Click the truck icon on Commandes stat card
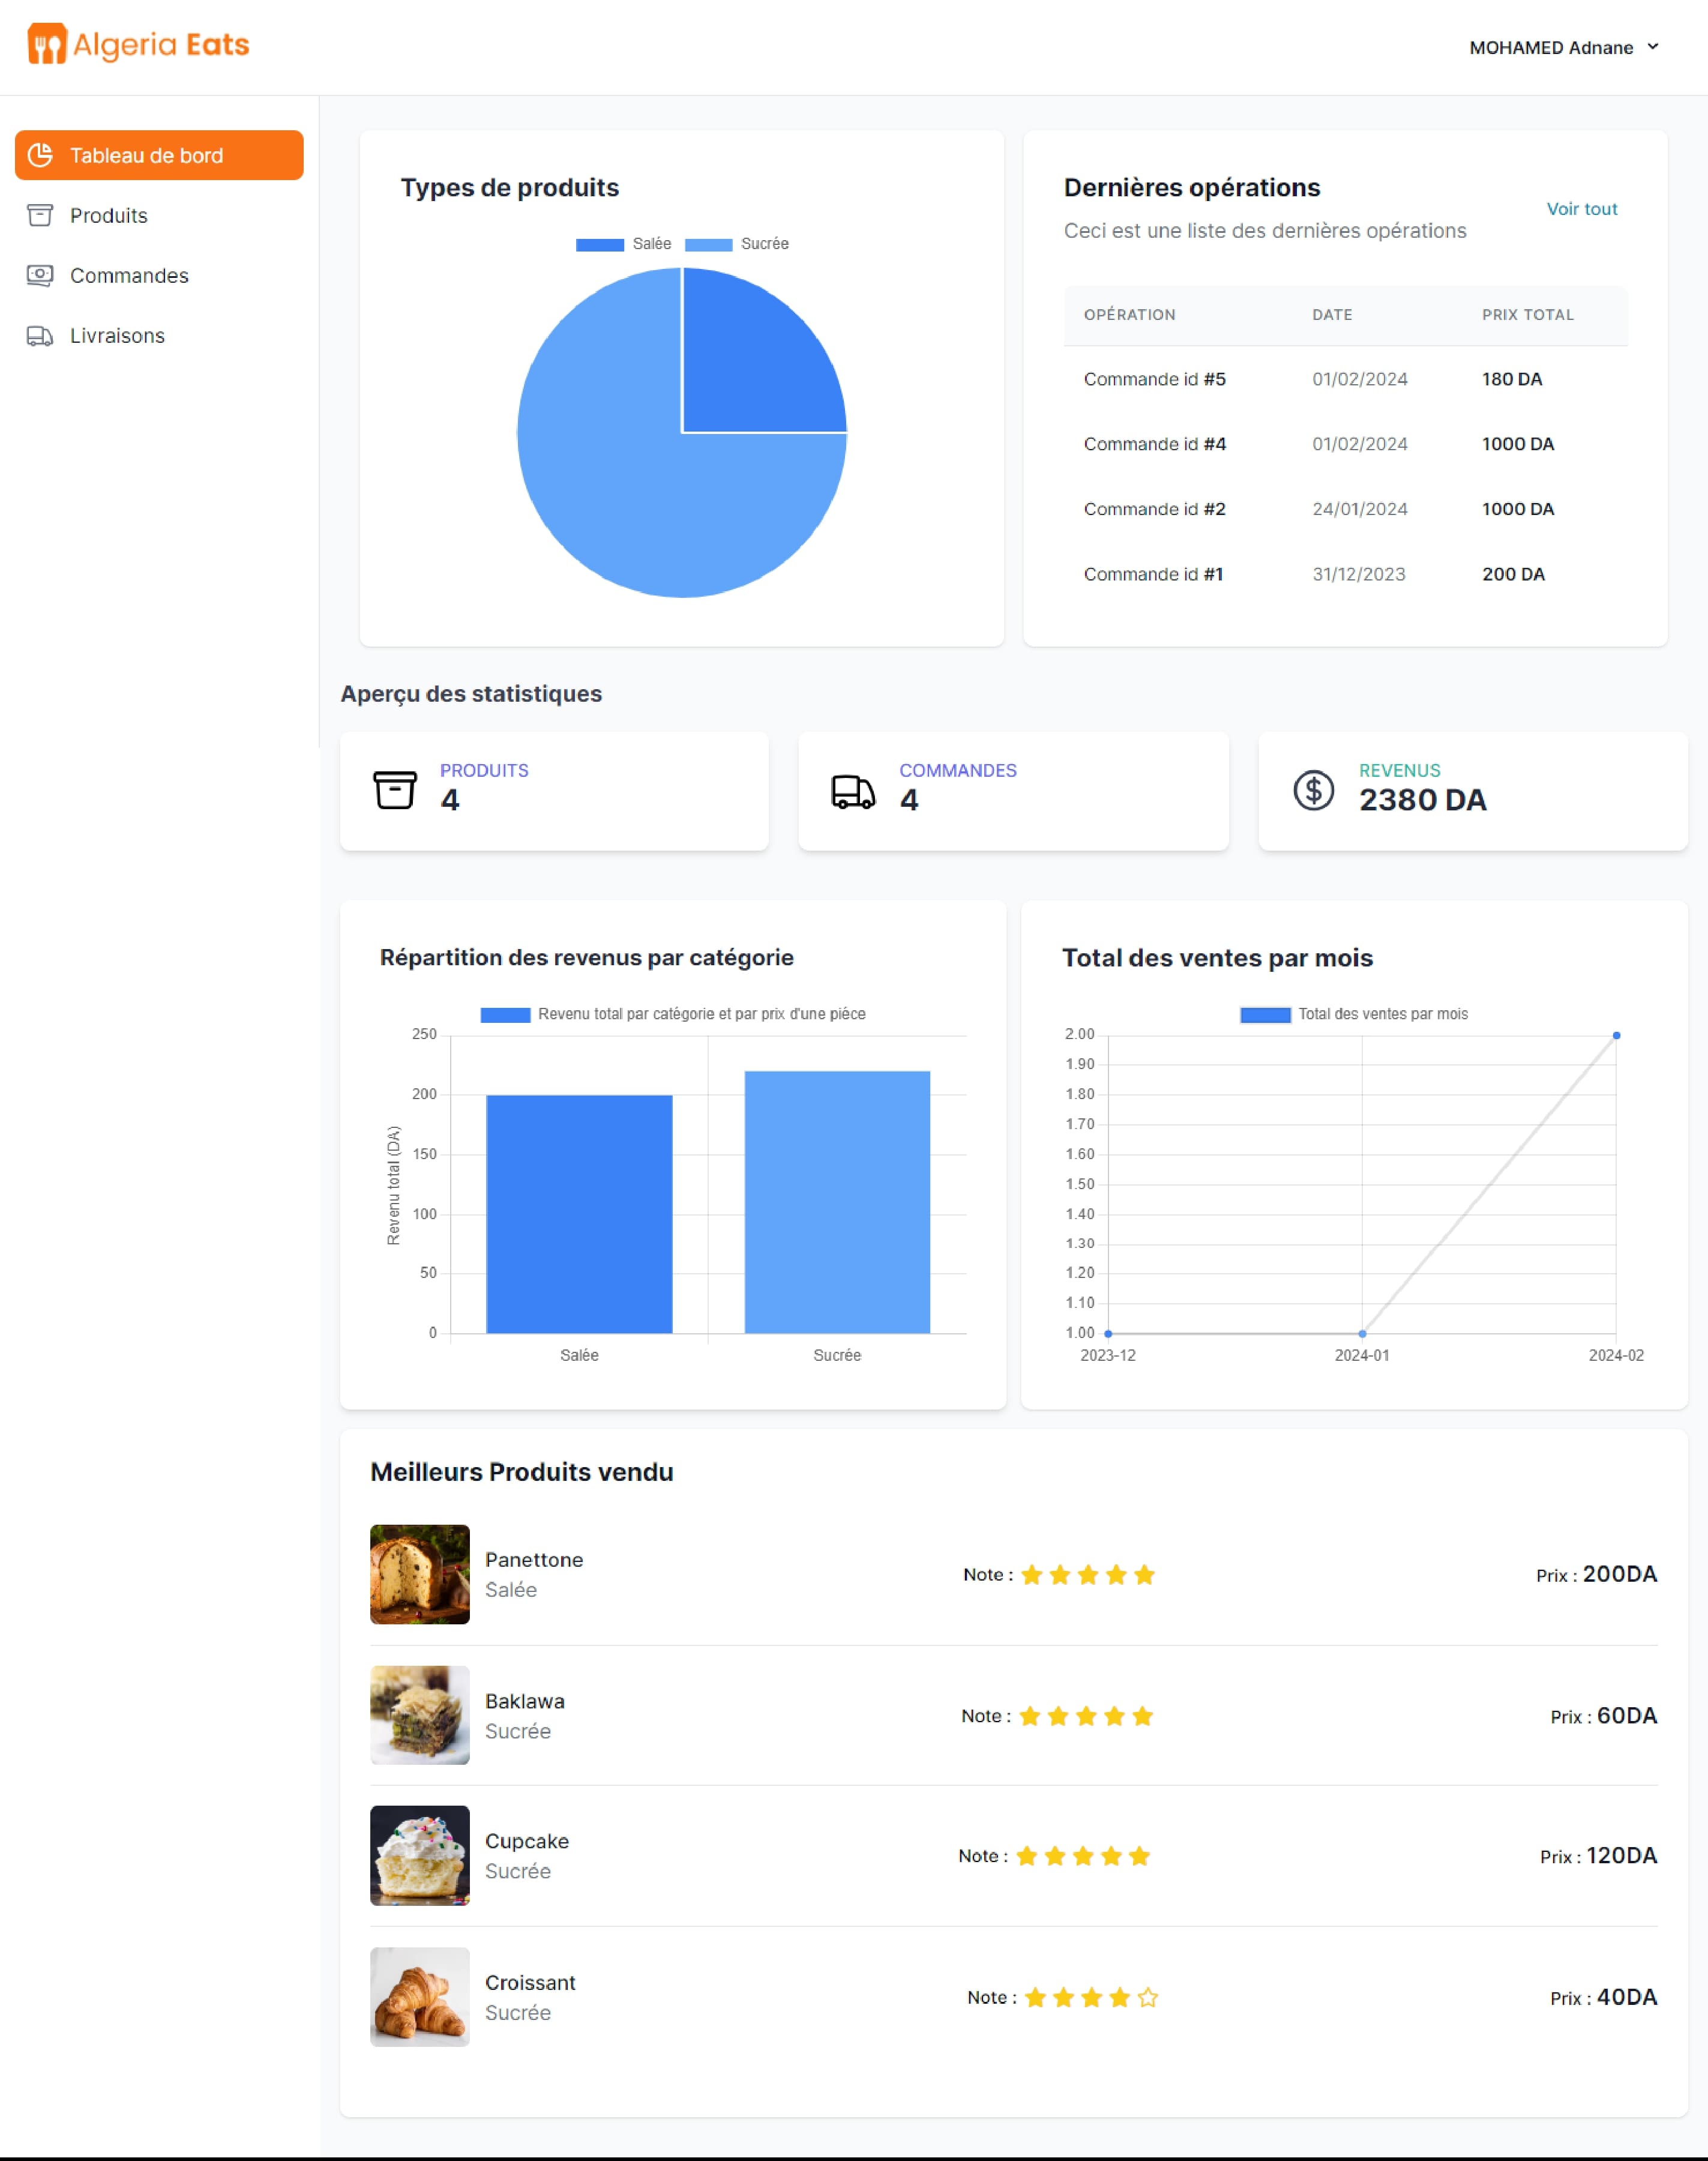This screenshot has height=2161, width=1708. 853,791
